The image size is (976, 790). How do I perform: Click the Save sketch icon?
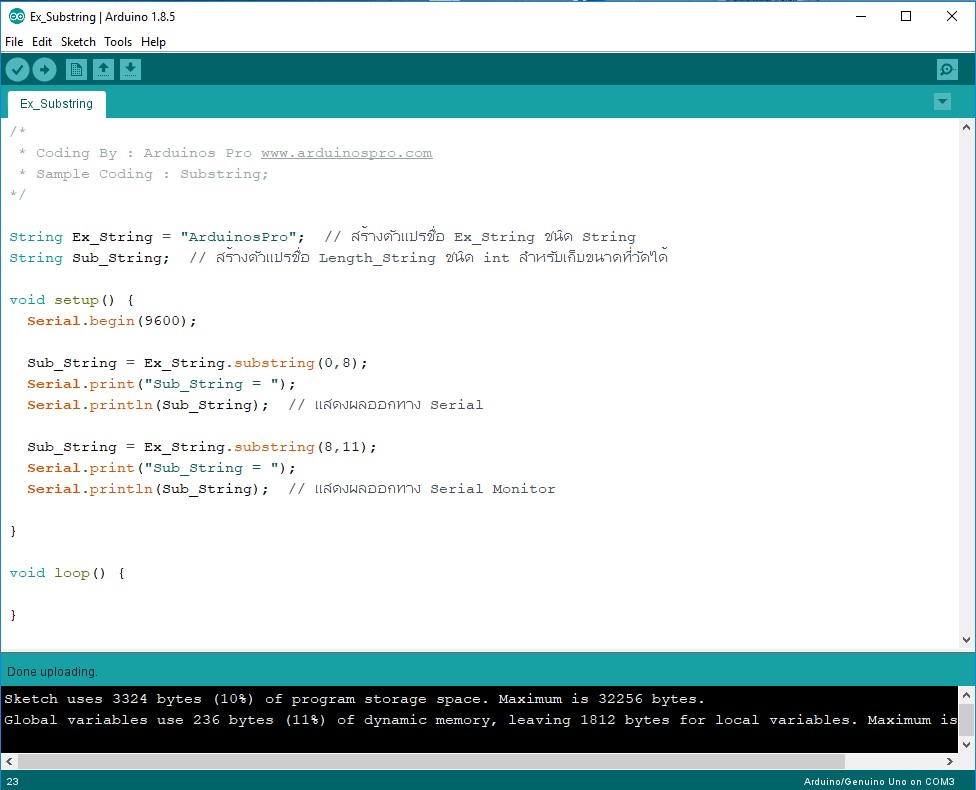131,69
